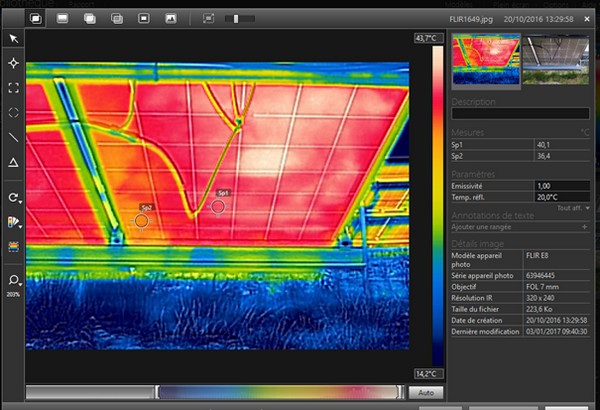The height and width of the screenshot is (410, 600).
Task: Select the spotmeter measurement tool
Action: [14, 63]
